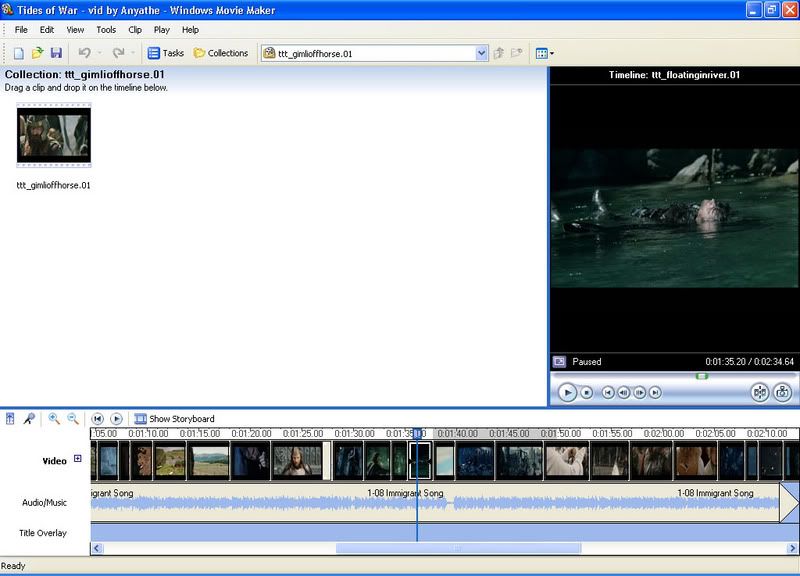The height and width of the screenshot is (576, 800).
Task: Open the Tools menu
Action: coord(106,30)
